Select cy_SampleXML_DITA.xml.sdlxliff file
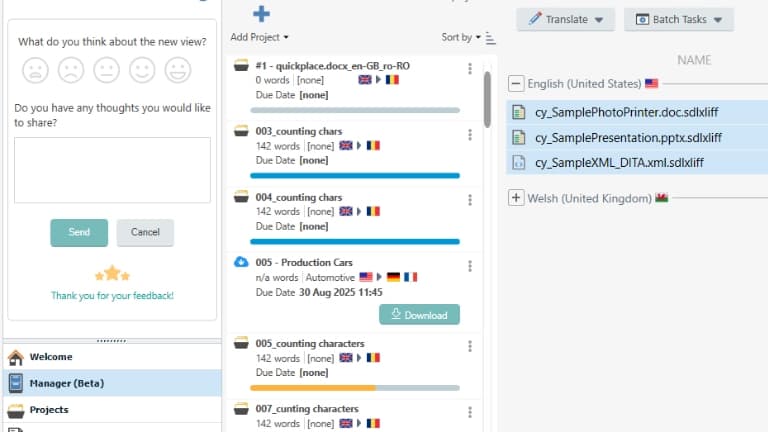 pyautogui.click(x=637, y=163)
